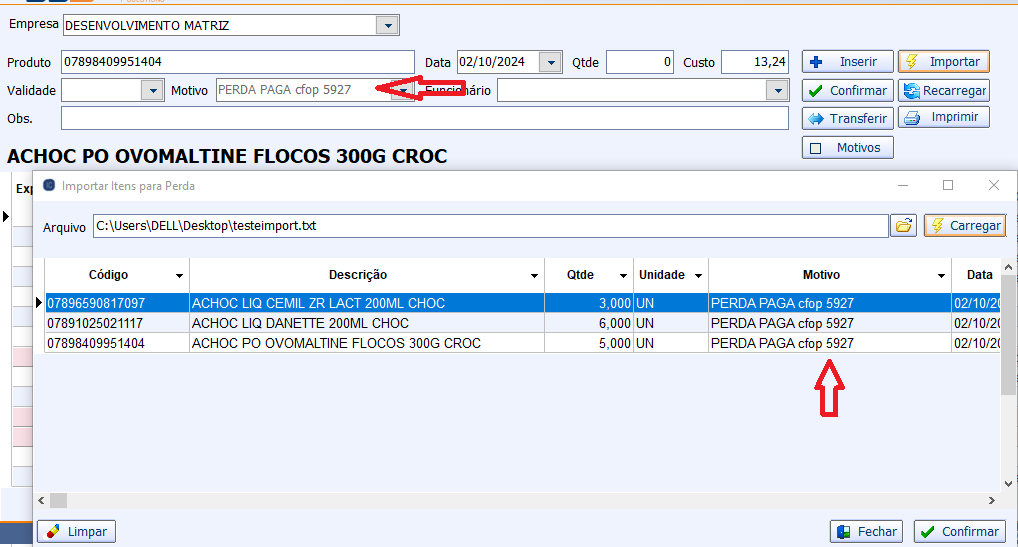Select the ACHOC LIQ DANETTE 200ML CHOC row

pyautogui.click(x=300, y=323)
